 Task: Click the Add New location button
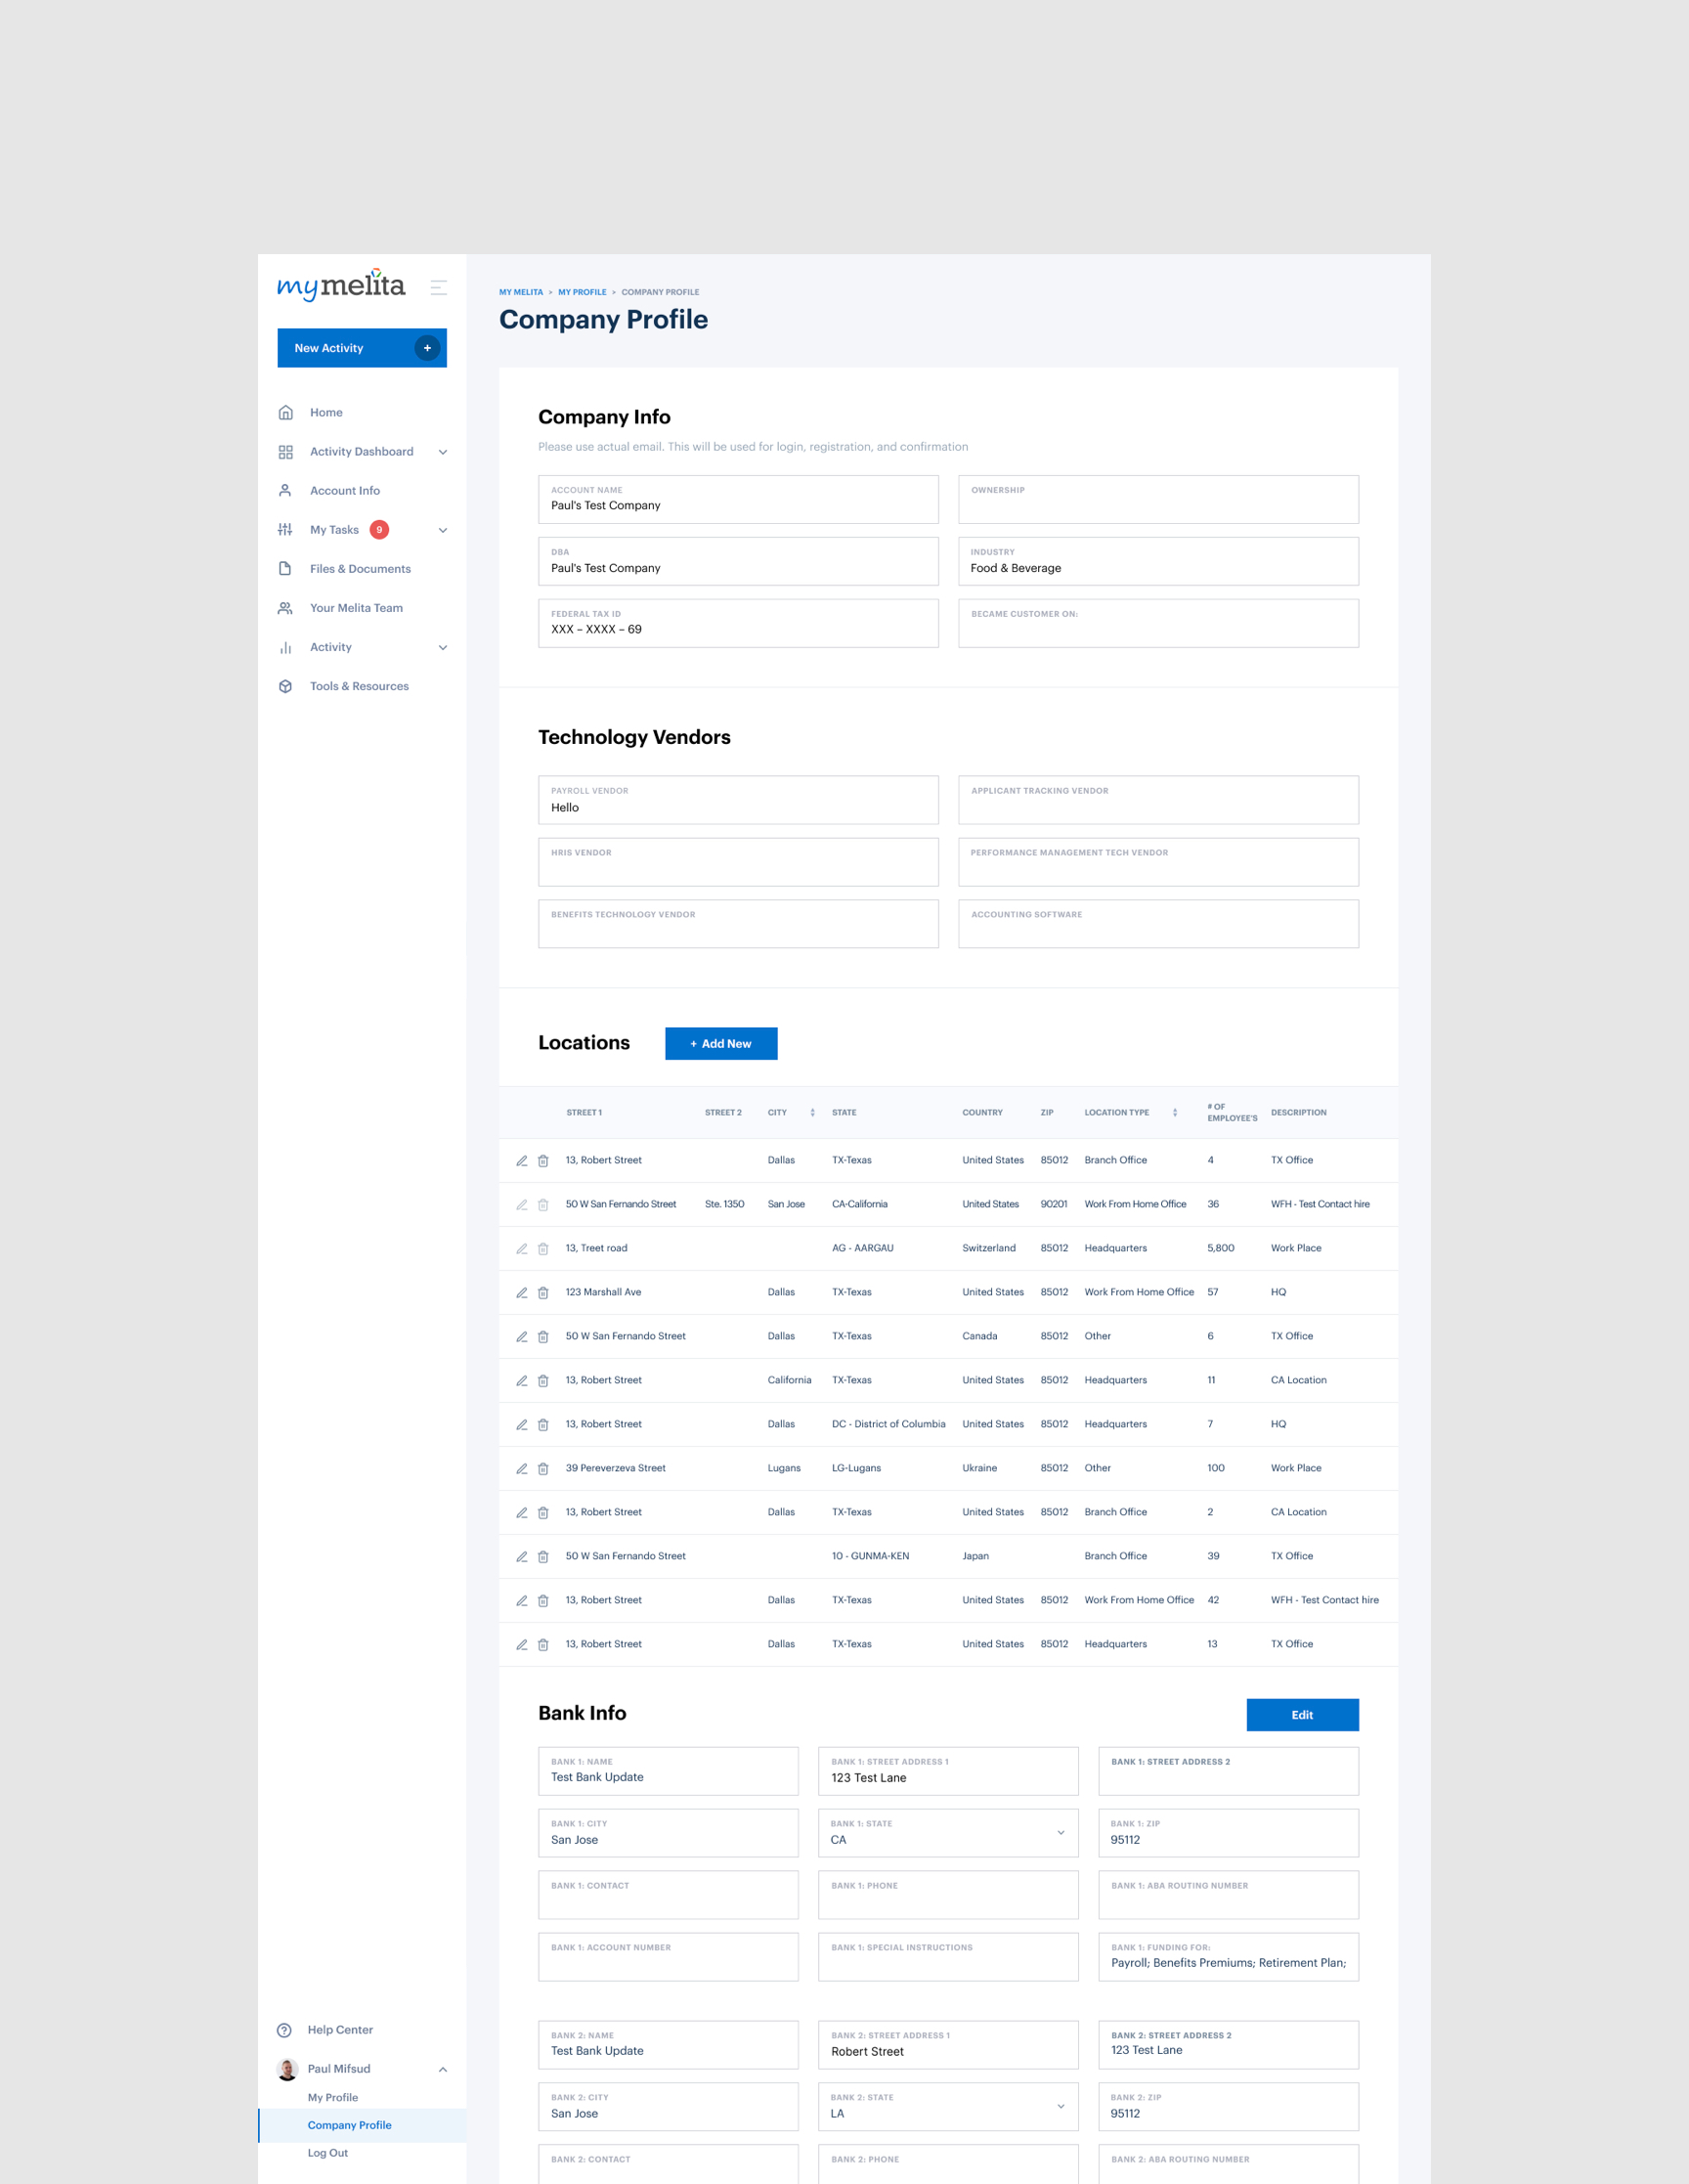721,1043
